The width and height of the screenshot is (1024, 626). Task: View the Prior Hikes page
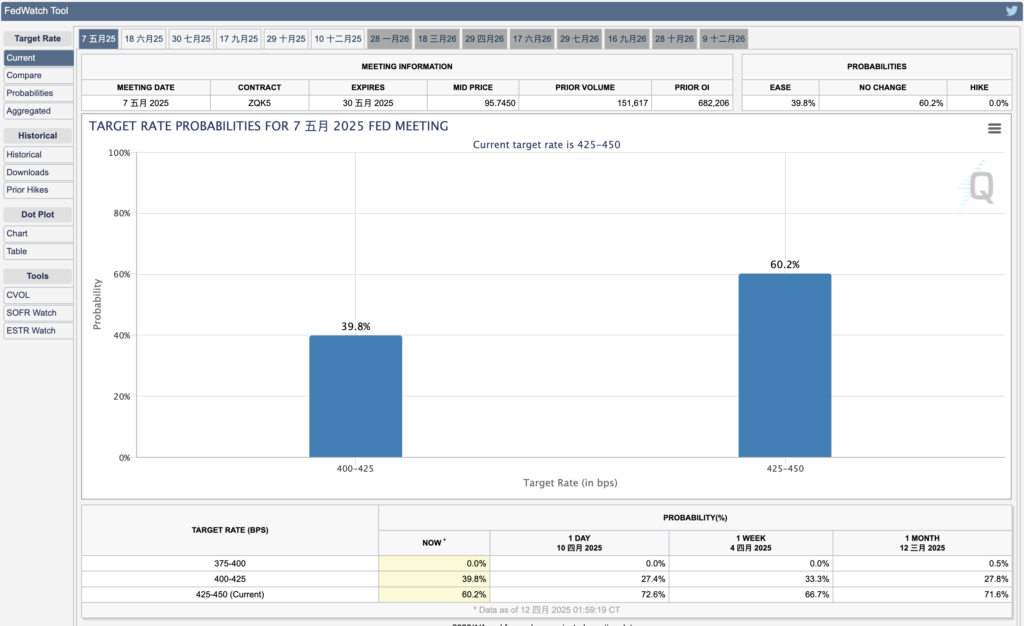coord(38,189)
